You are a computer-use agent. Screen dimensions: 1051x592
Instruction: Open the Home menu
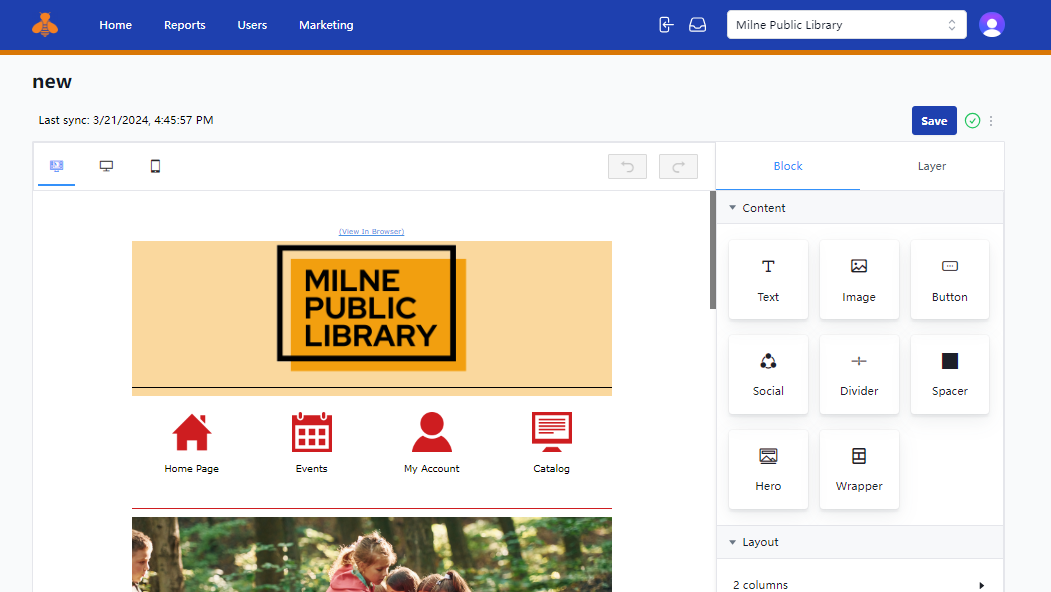[x=115, y=25]
